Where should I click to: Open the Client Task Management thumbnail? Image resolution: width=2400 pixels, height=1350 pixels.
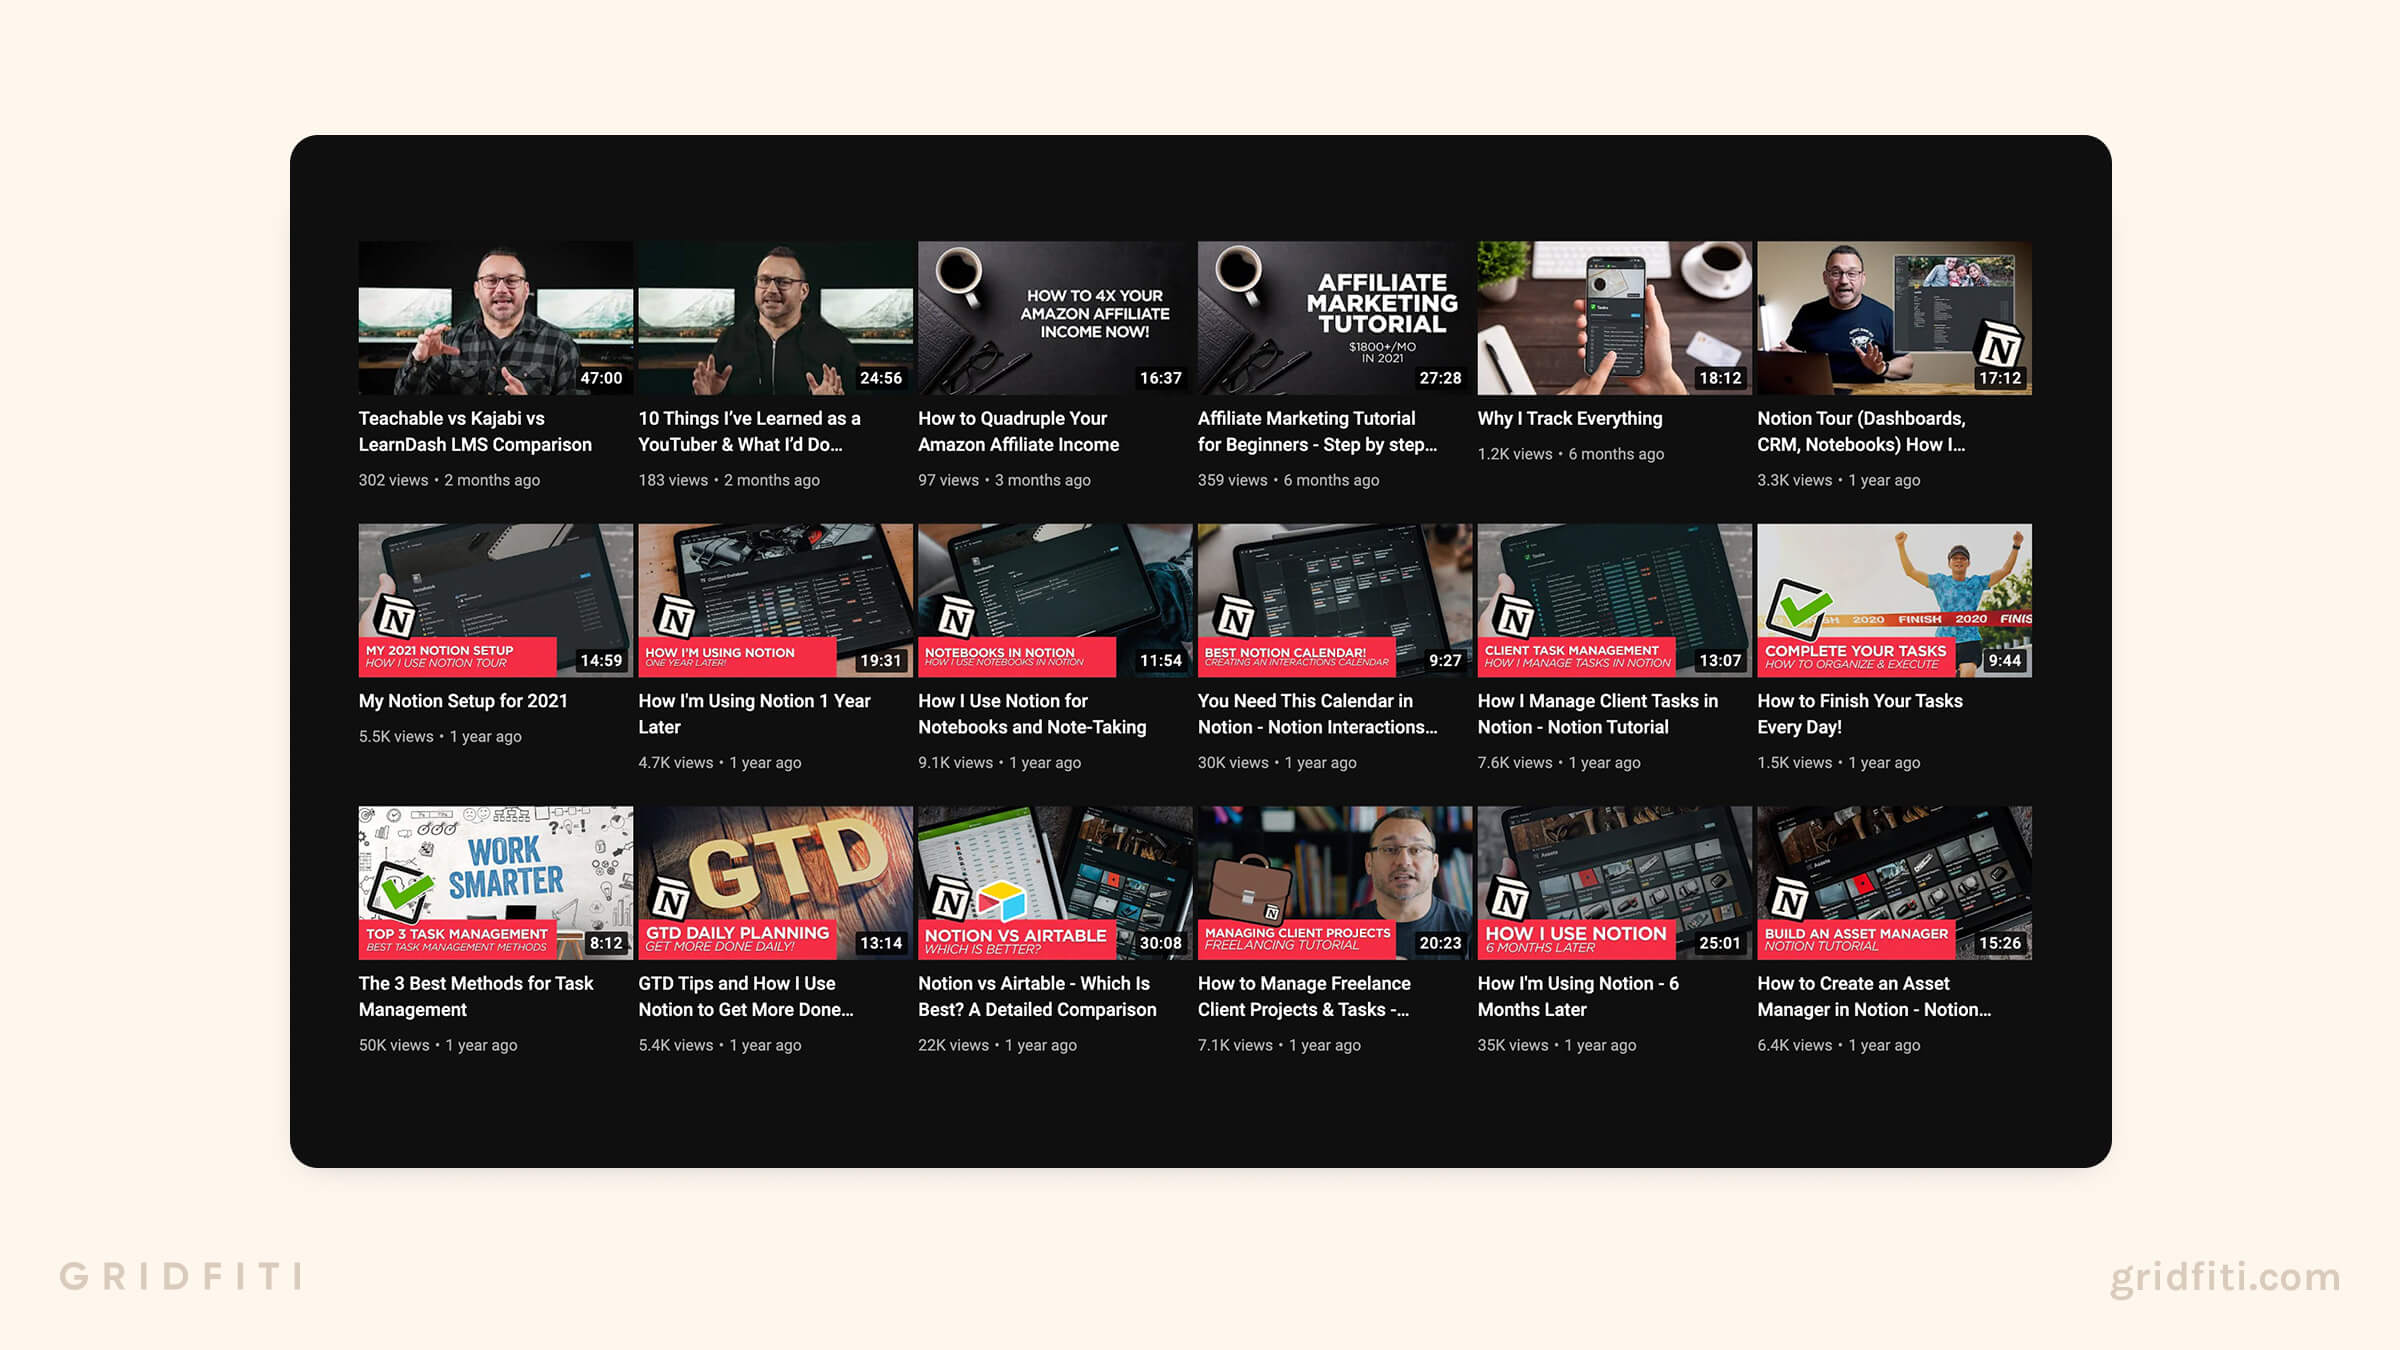[1614, 600]
